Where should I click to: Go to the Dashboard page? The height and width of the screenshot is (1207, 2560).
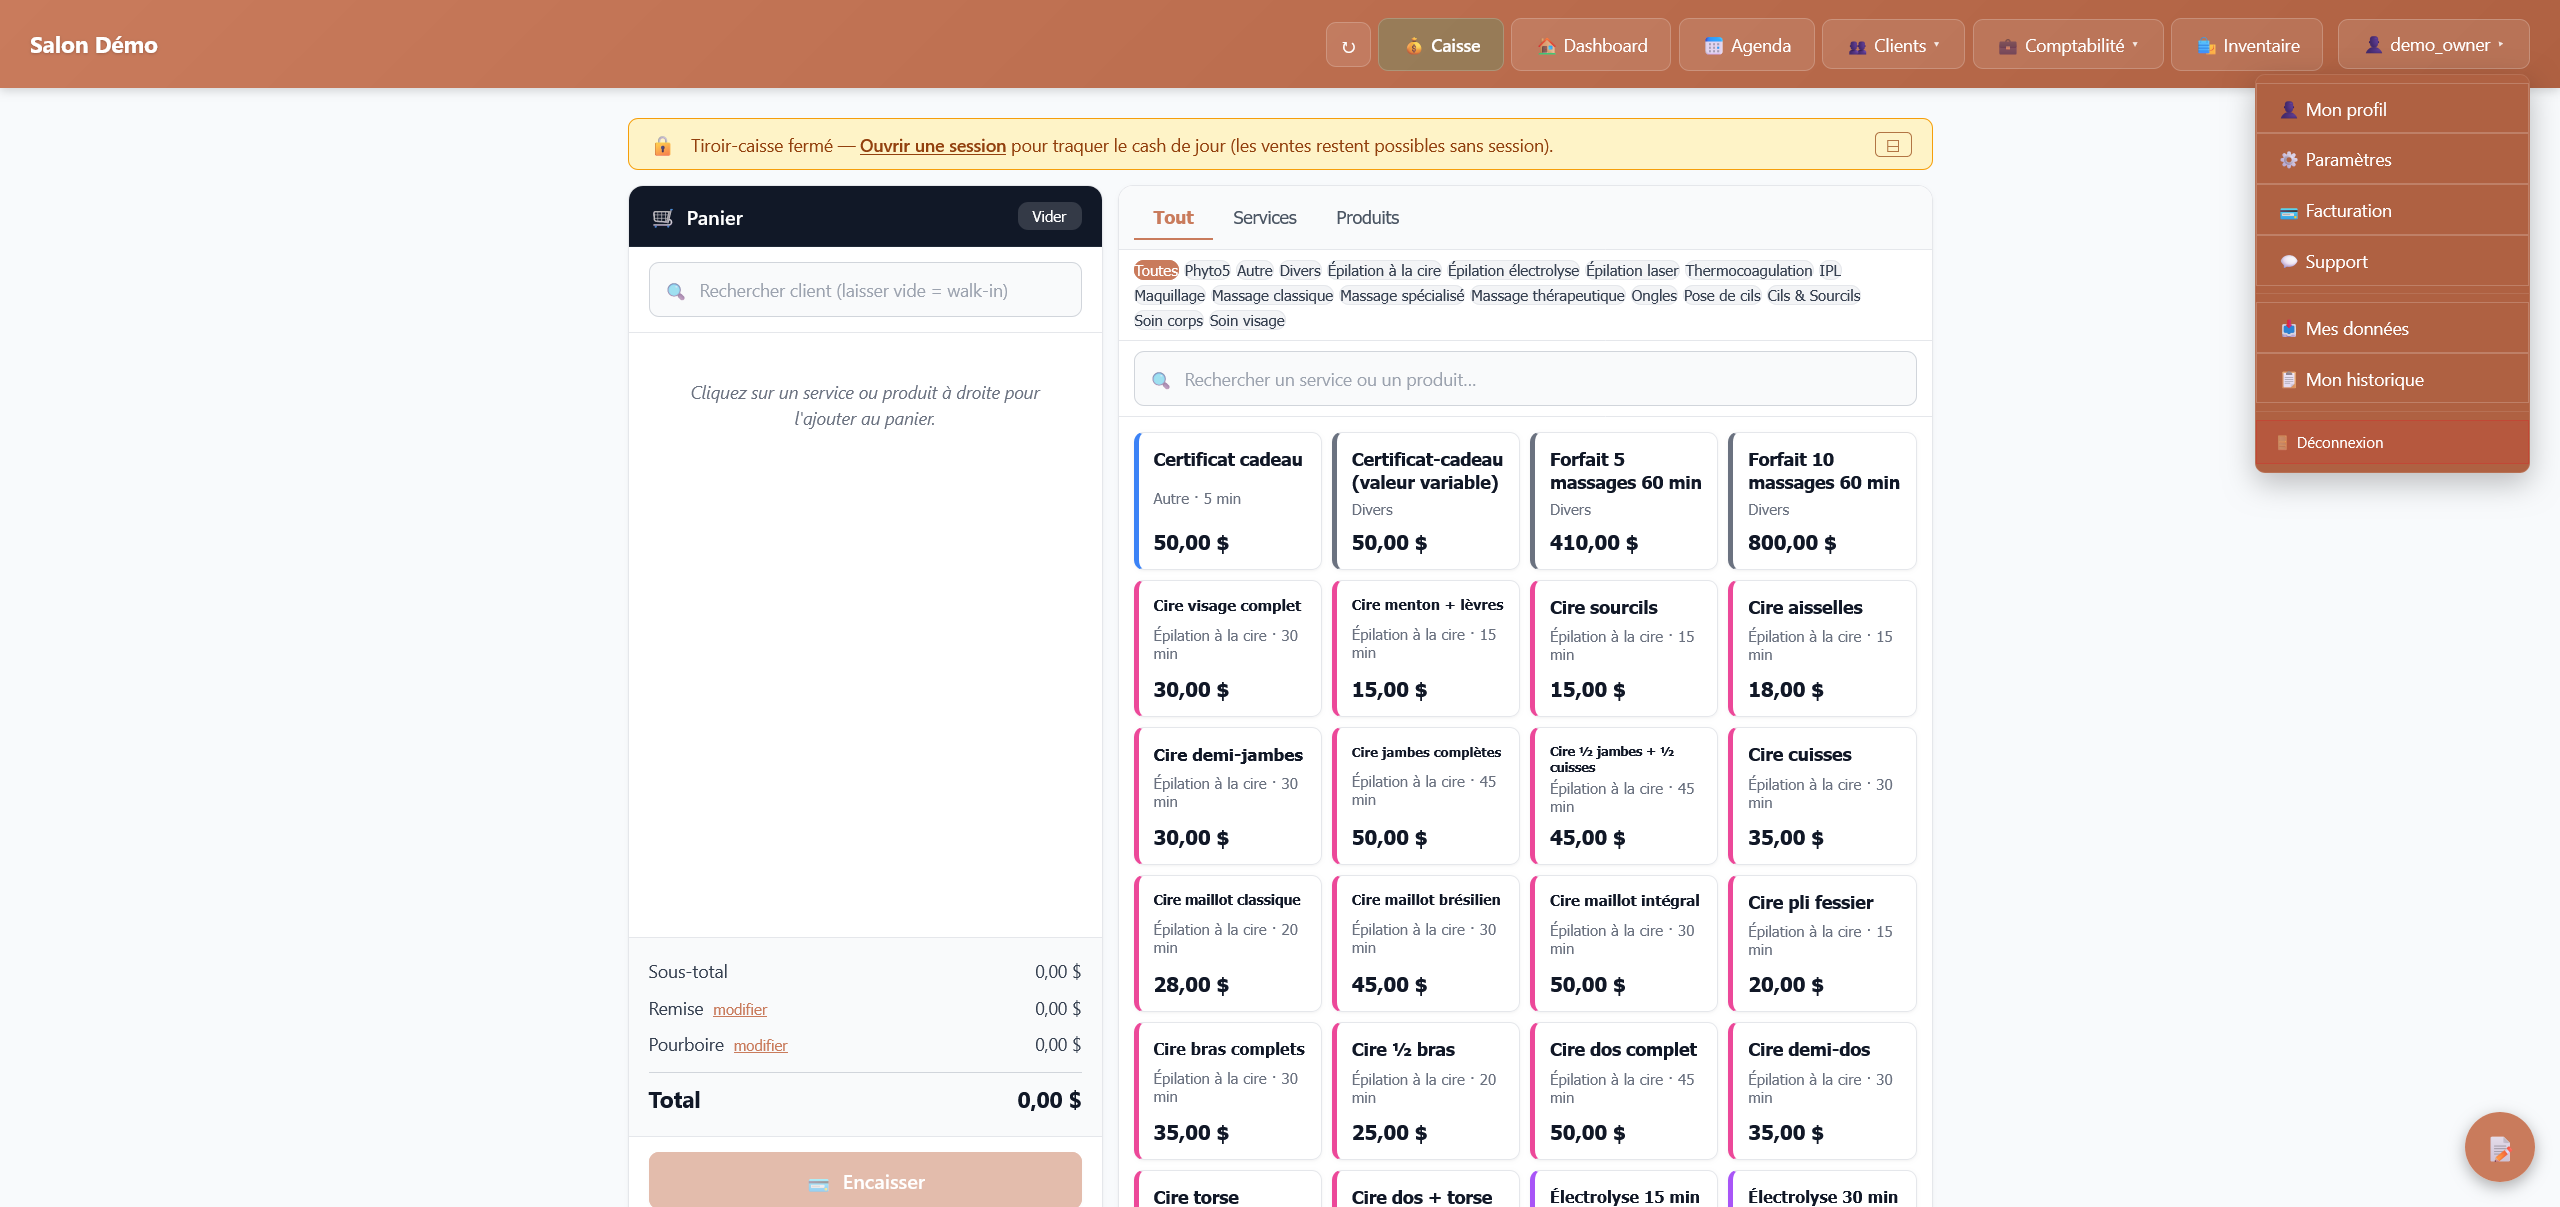pos(1590,45)
